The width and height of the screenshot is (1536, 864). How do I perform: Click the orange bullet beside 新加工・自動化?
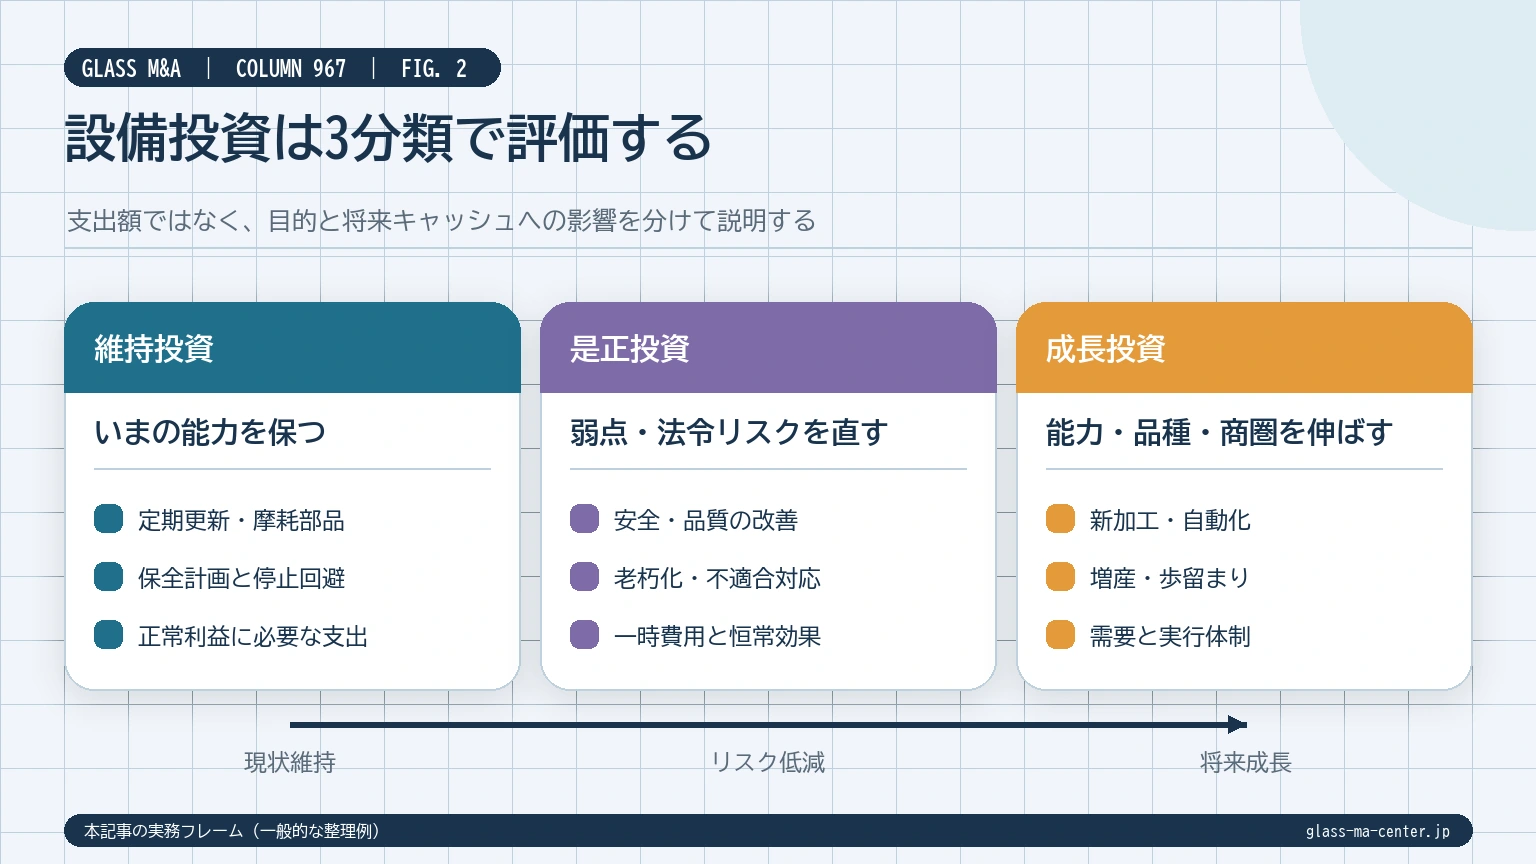(x=1060, y=519)
